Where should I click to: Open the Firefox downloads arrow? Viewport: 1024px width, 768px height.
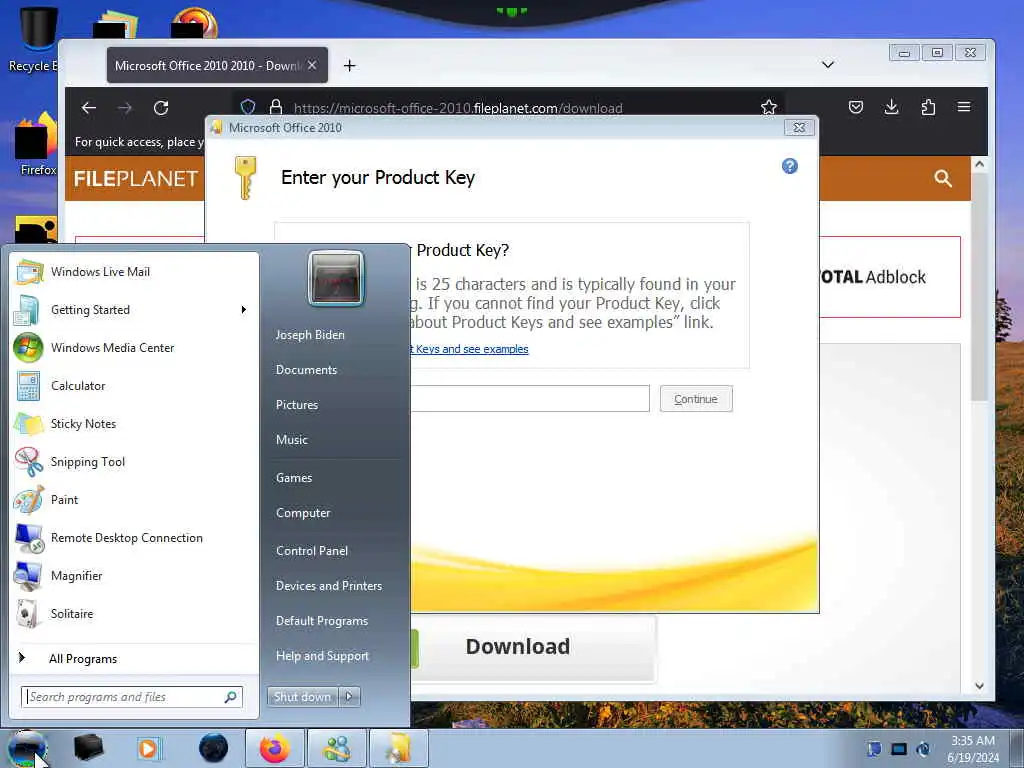pos(891,107)
